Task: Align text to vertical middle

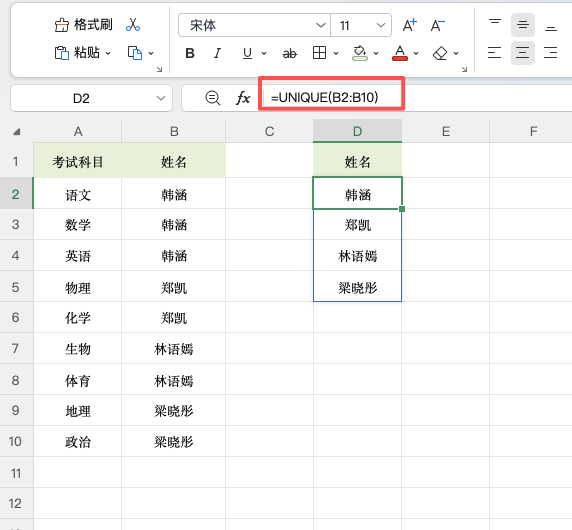Action: pyautogui.click(x=523, y=25)
